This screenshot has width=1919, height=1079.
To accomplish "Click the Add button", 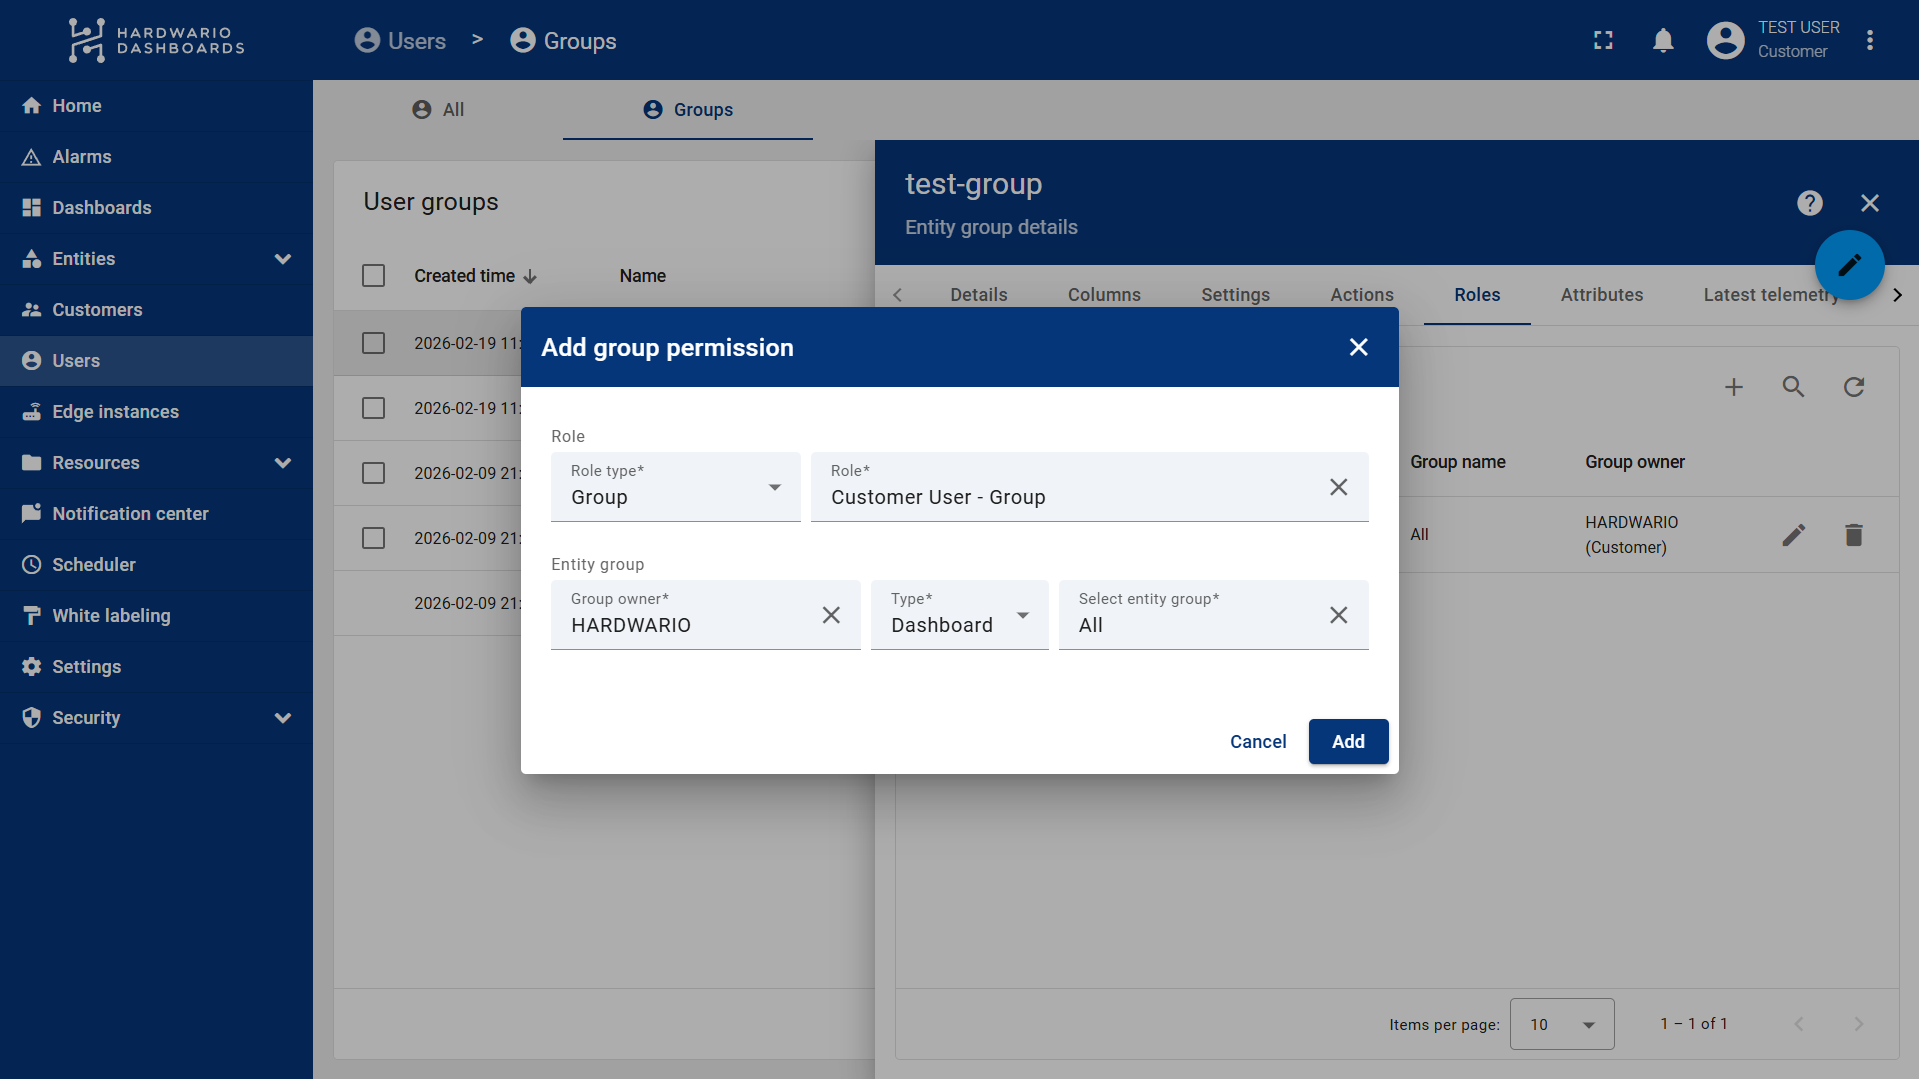I will pos(1347,742).
